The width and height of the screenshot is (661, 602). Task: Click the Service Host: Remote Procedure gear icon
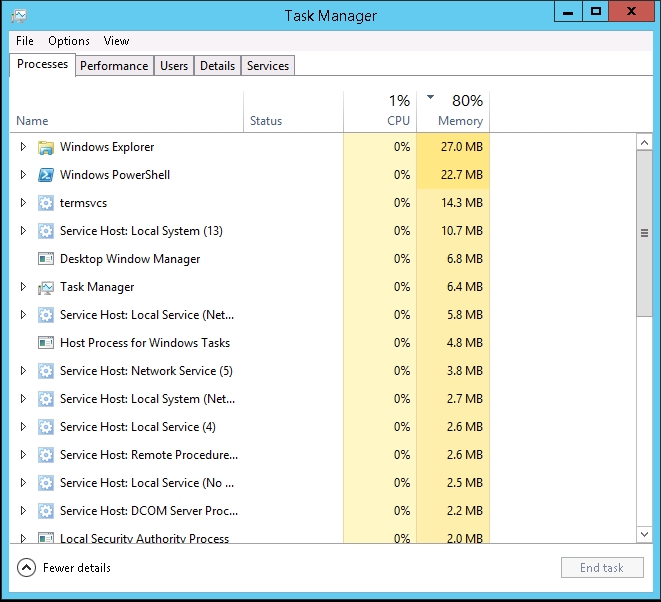click(x=46, y=455)
